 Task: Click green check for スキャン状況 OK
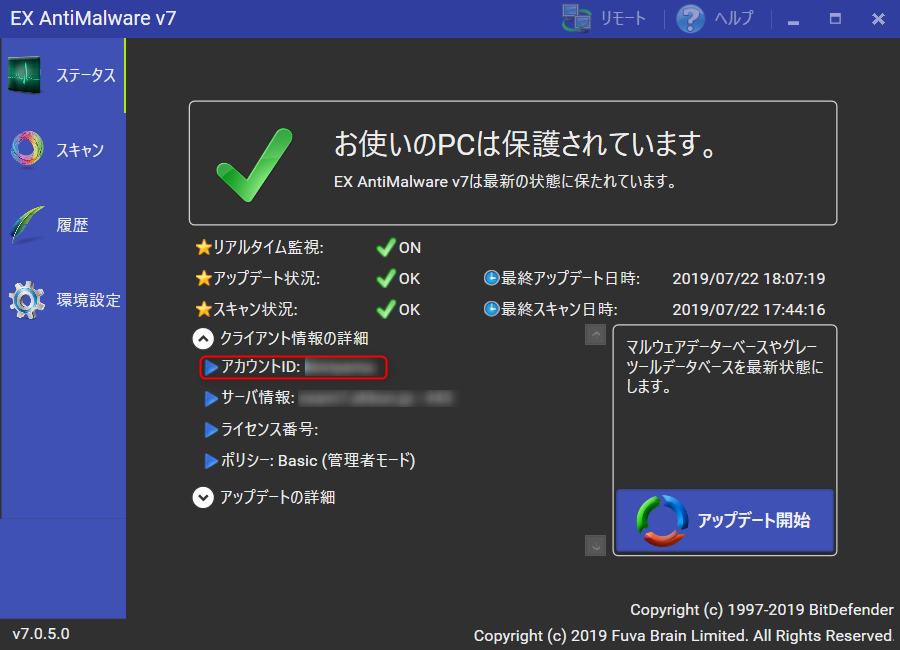(x=386, y=309)
